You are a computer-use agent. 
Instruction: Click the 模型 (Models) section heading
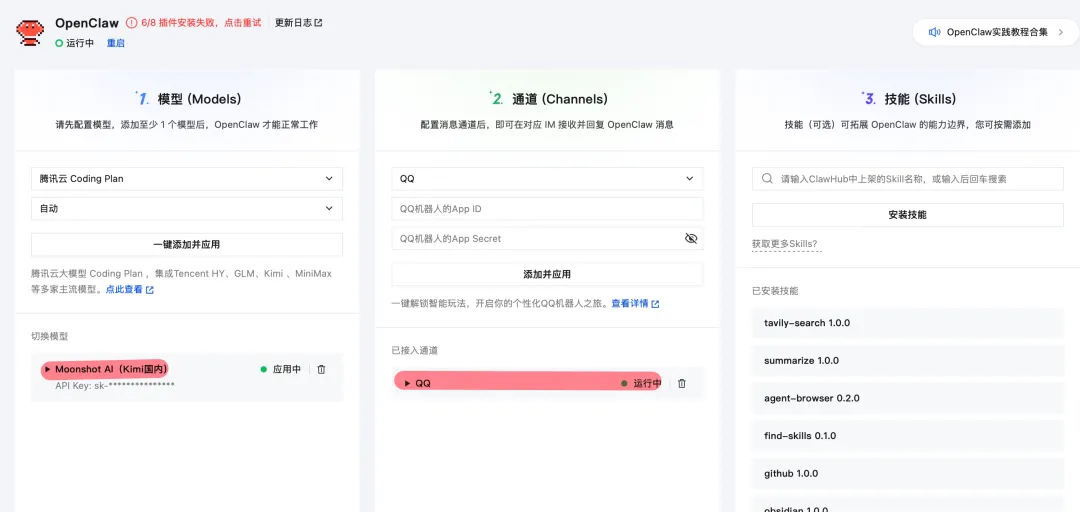[200, 99]
